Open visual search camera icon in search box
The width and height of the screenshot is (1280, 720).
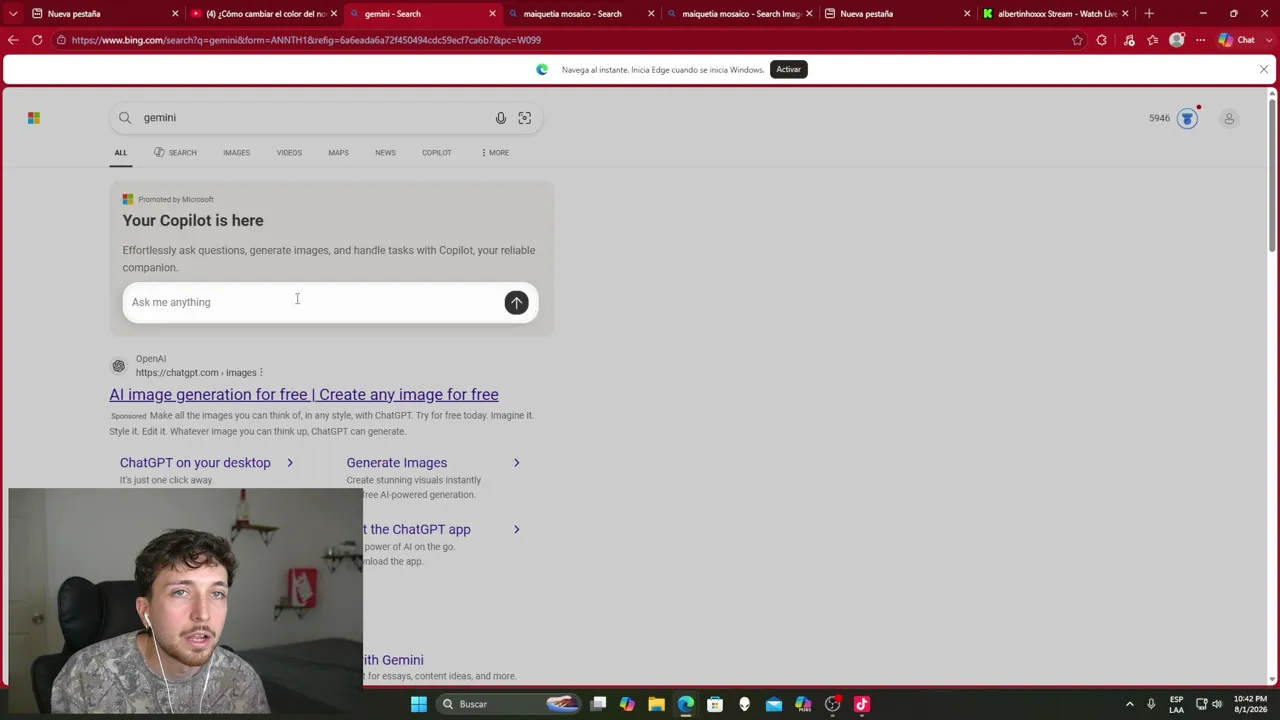[x=525, y=118]
